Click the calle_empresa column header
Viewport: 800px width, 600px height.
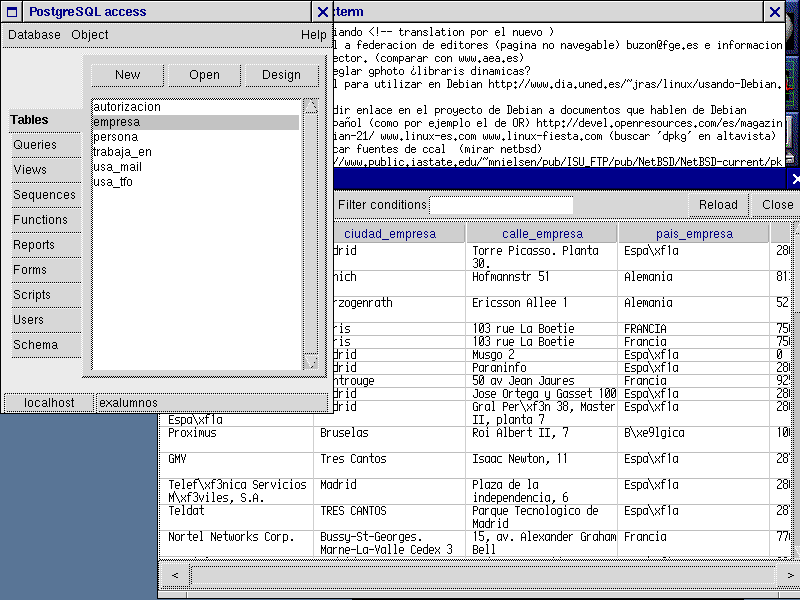(x=542, y=234)
